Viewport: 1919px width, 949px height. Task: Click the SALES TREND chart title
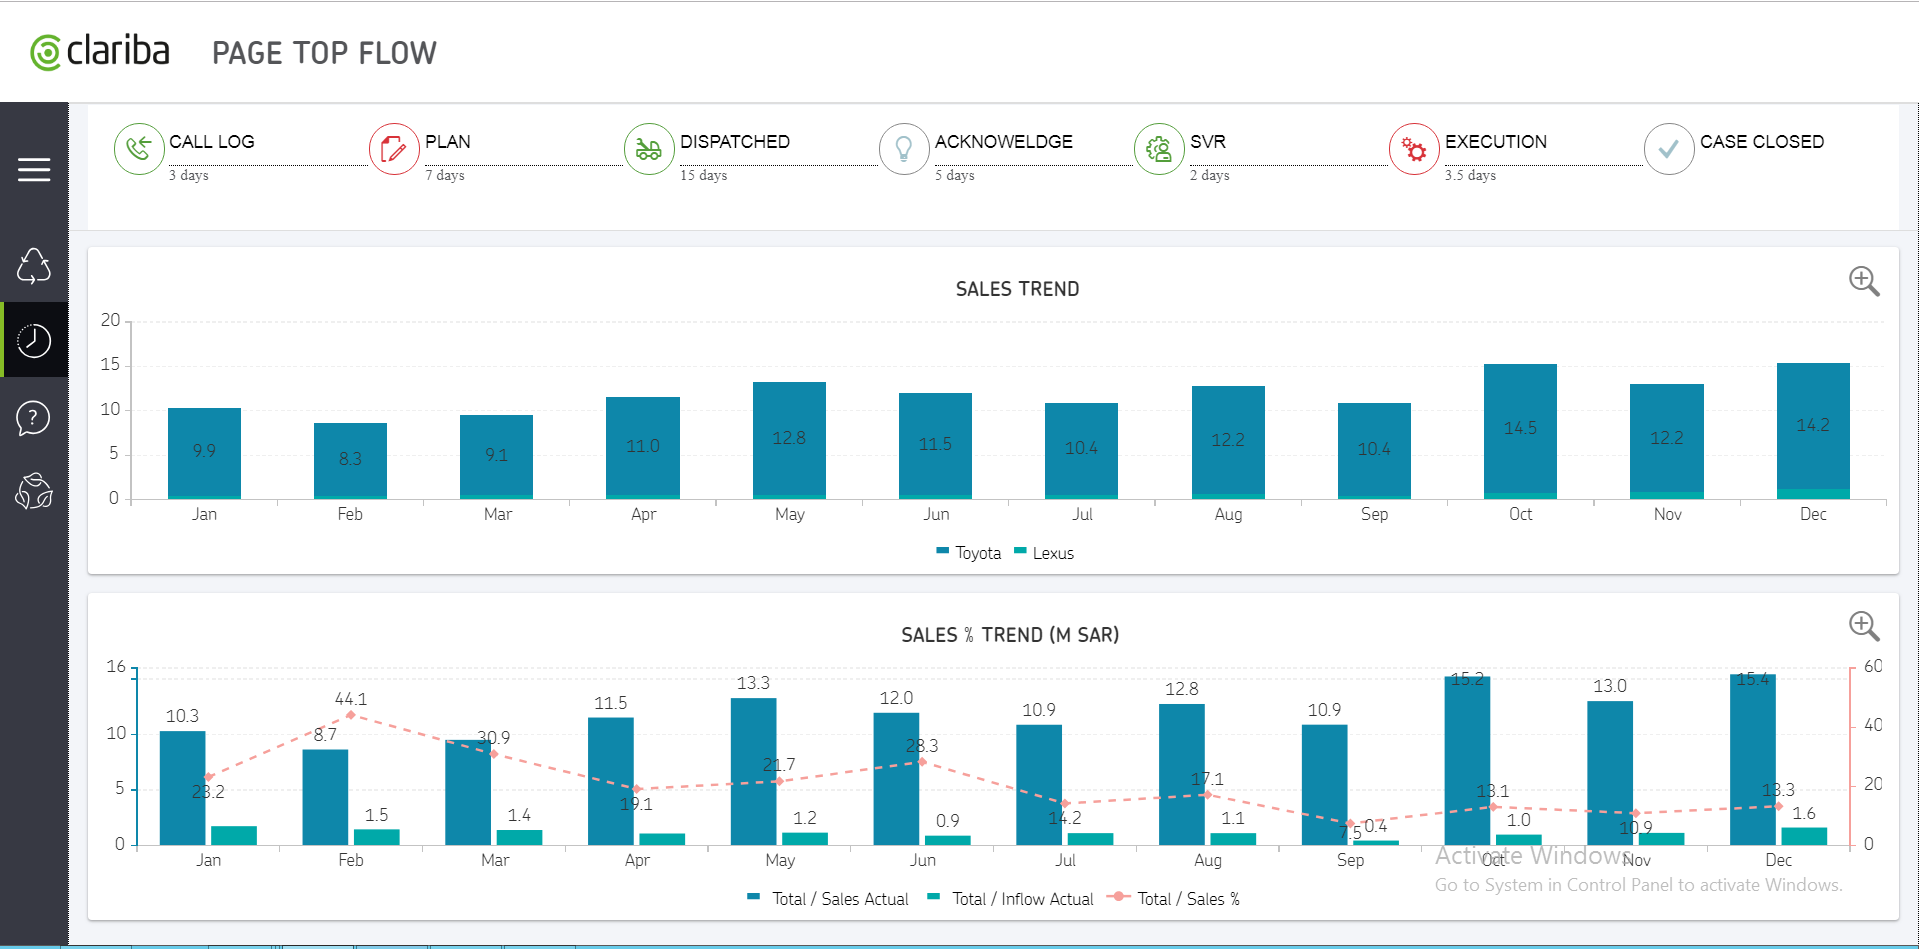[x=1017, y=289]
